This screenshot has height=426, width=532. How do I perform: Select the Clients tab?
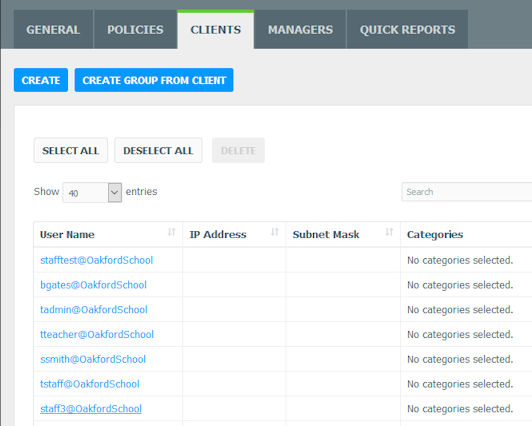tap(215, 30)
